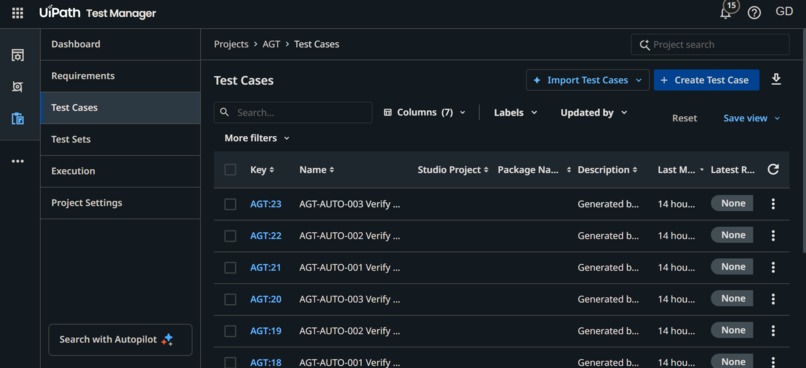Click the test cases Search field

click(x=293, y=113)
